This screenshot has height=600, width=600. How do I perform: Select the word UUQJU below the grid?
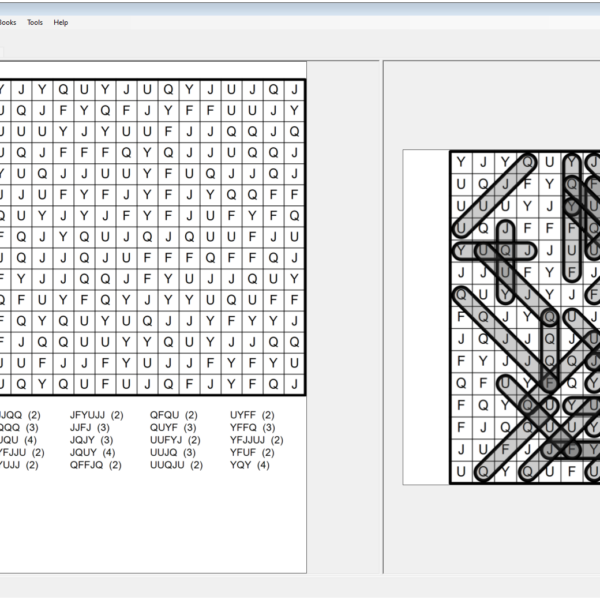click(167, 465)
